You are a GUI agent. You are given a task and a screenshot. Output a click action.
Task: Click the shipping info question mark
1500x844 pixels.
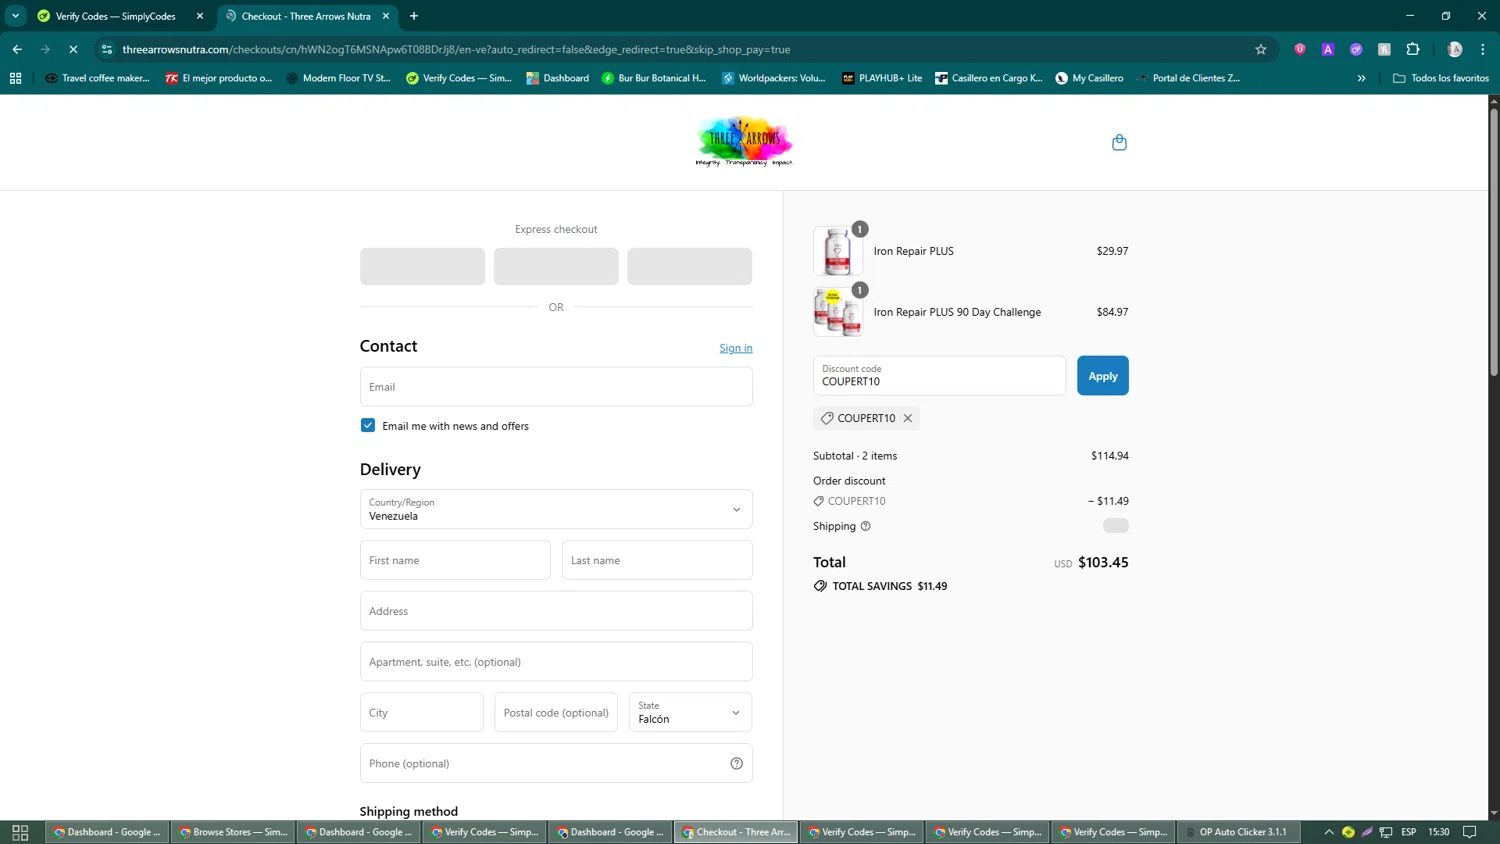click(x=866, y=526)
